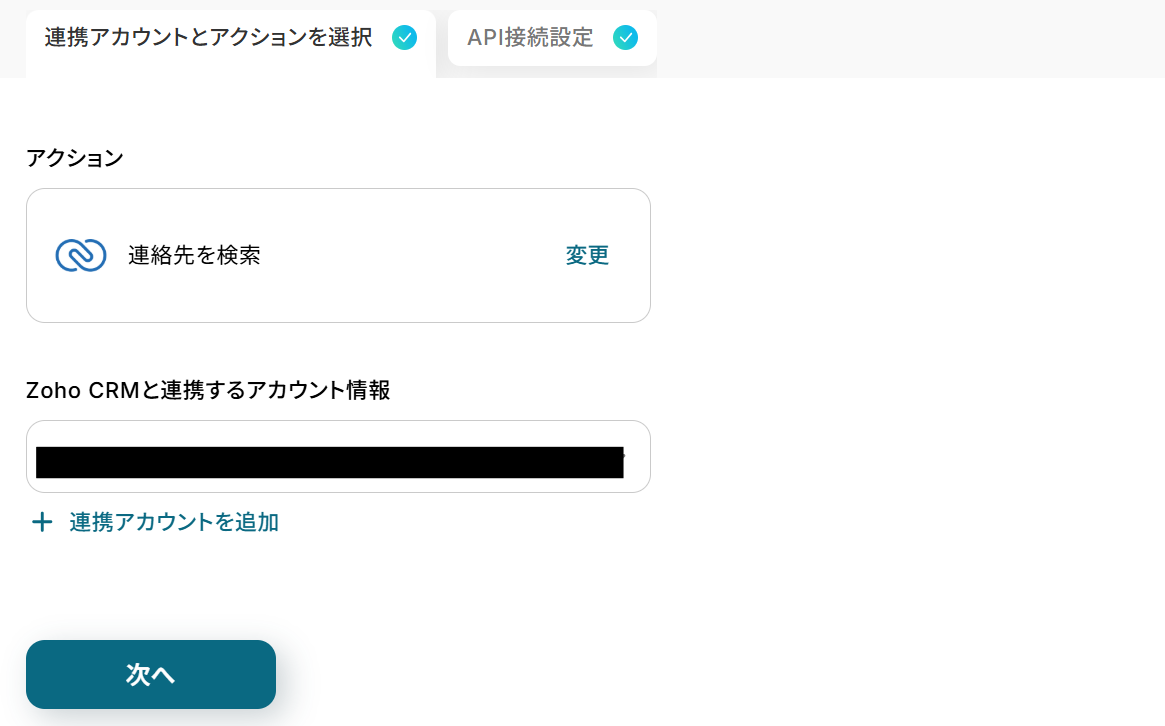Expand account selector at its right edge

[x=637, y=457]
